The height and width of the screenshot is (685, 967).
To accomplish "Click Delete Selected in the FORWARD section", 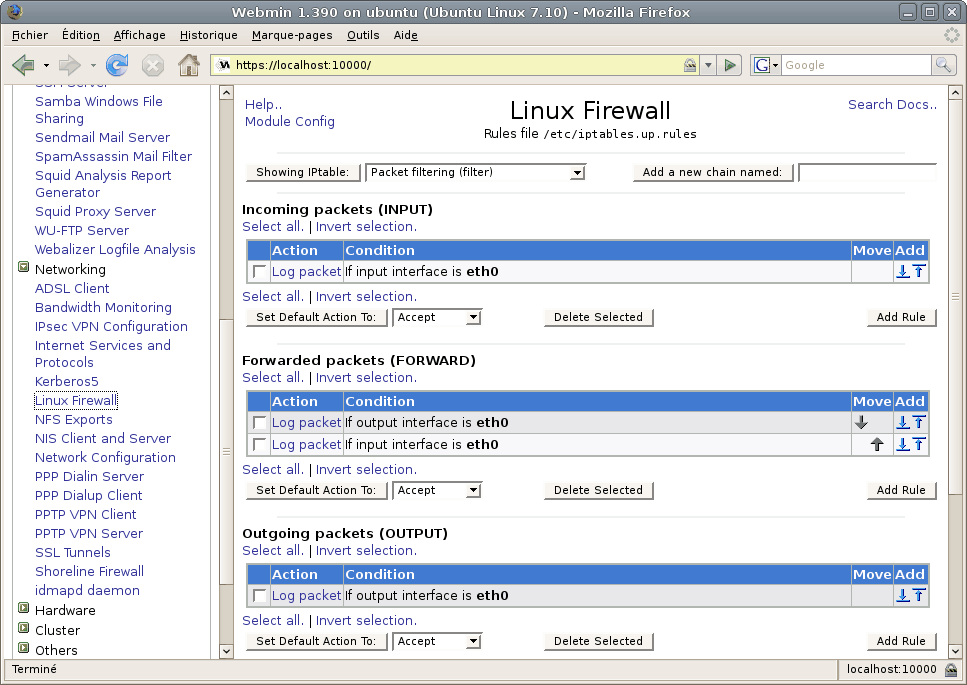I will click(598, 490).
